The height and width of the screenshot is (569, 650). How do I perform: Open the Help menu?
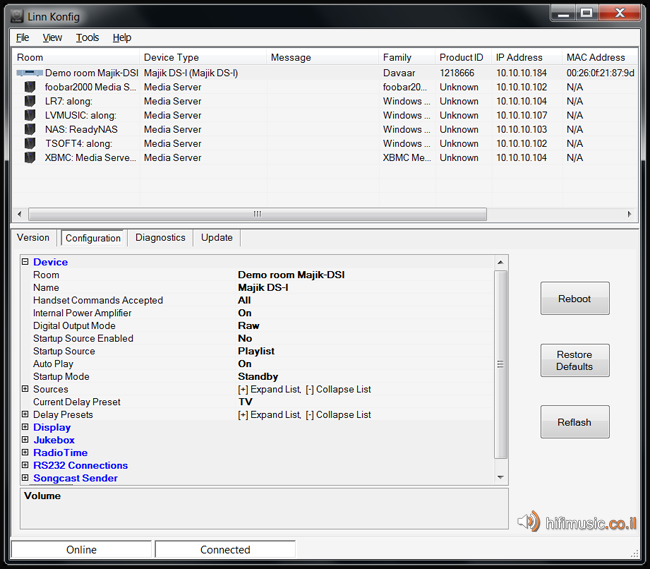[x=122, y=38]
